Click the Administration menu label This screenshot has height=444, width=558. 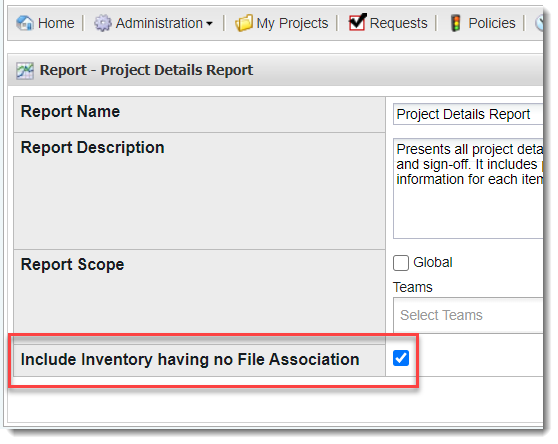pos(159,23)
